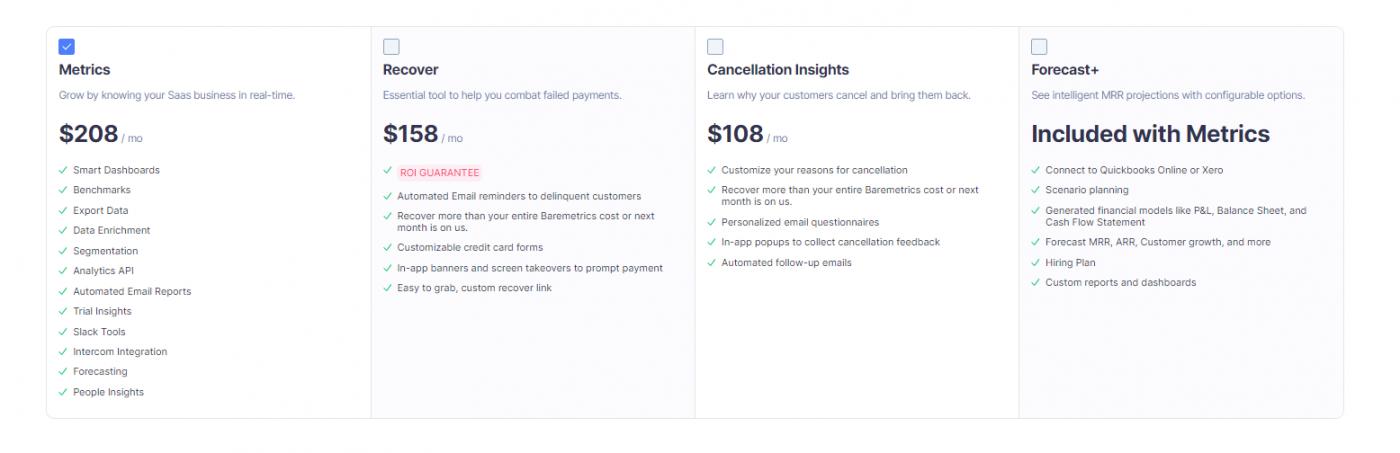Click the checkmark next to Smart Dashboards
The image size is (1400, 453).
tap(64, 170)
